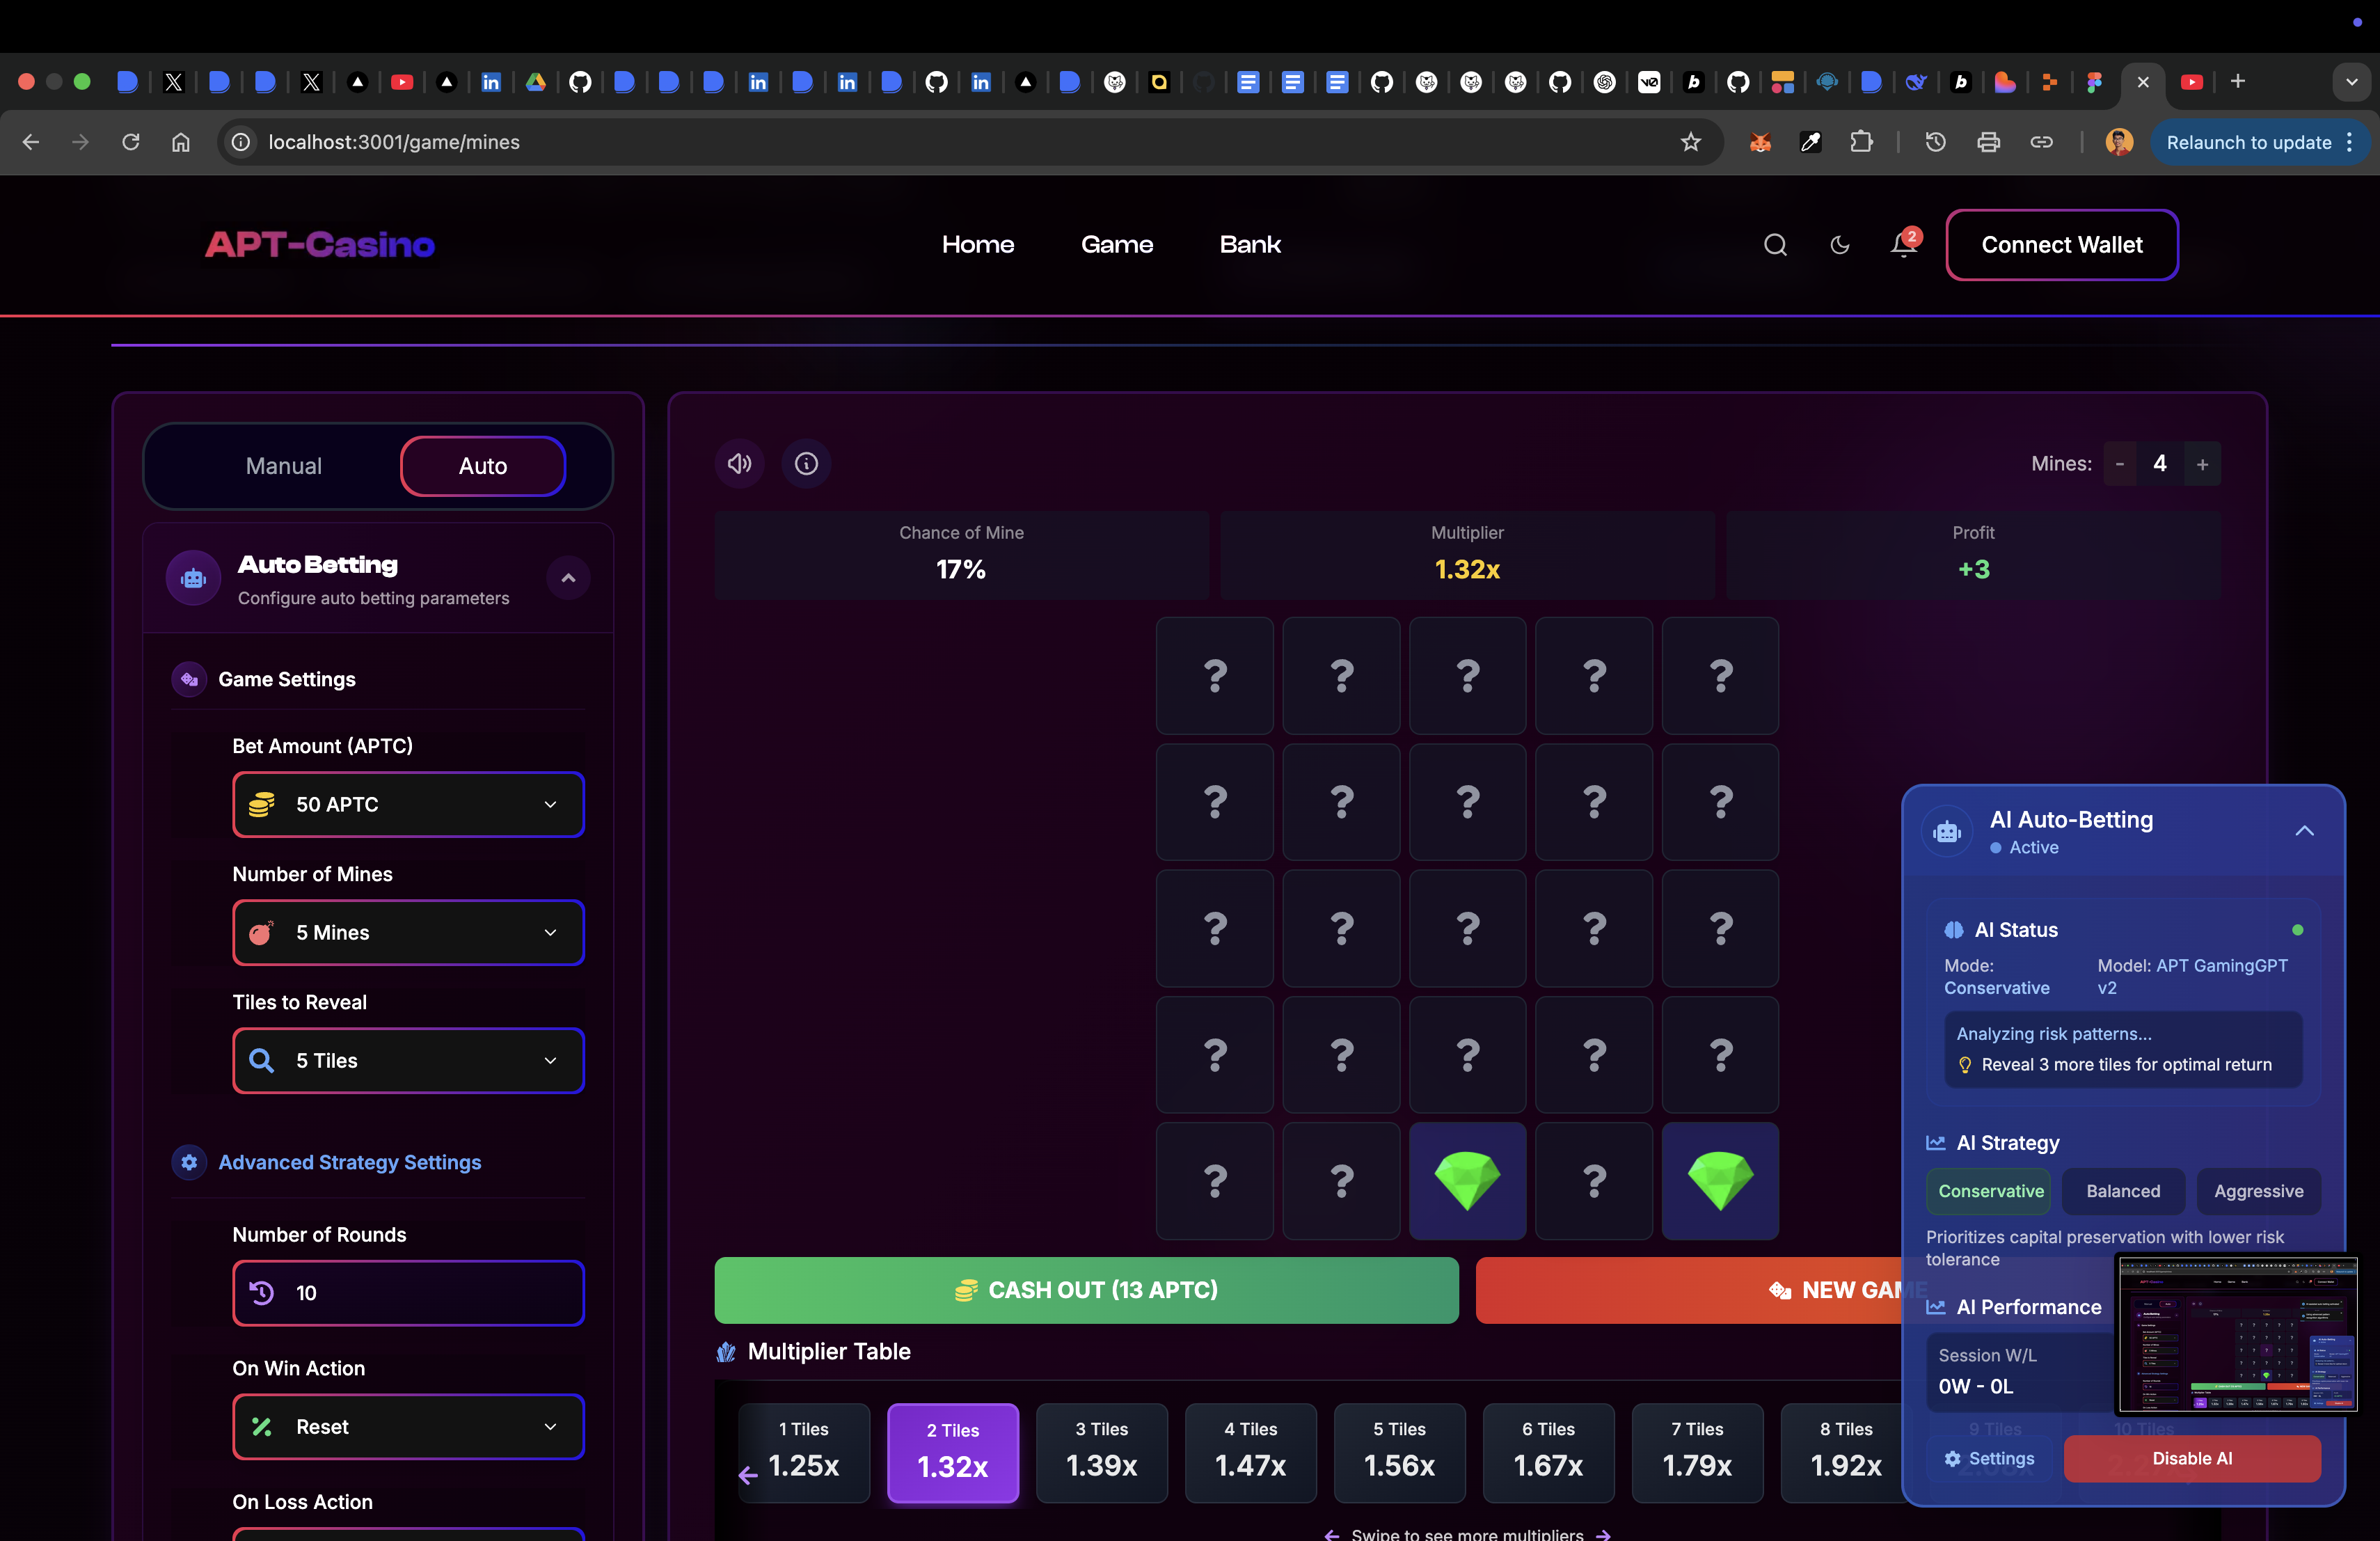Screen dimensions: 2380x1541
Task: Toggle dark mode moon icon
Action: [1839, 245]
